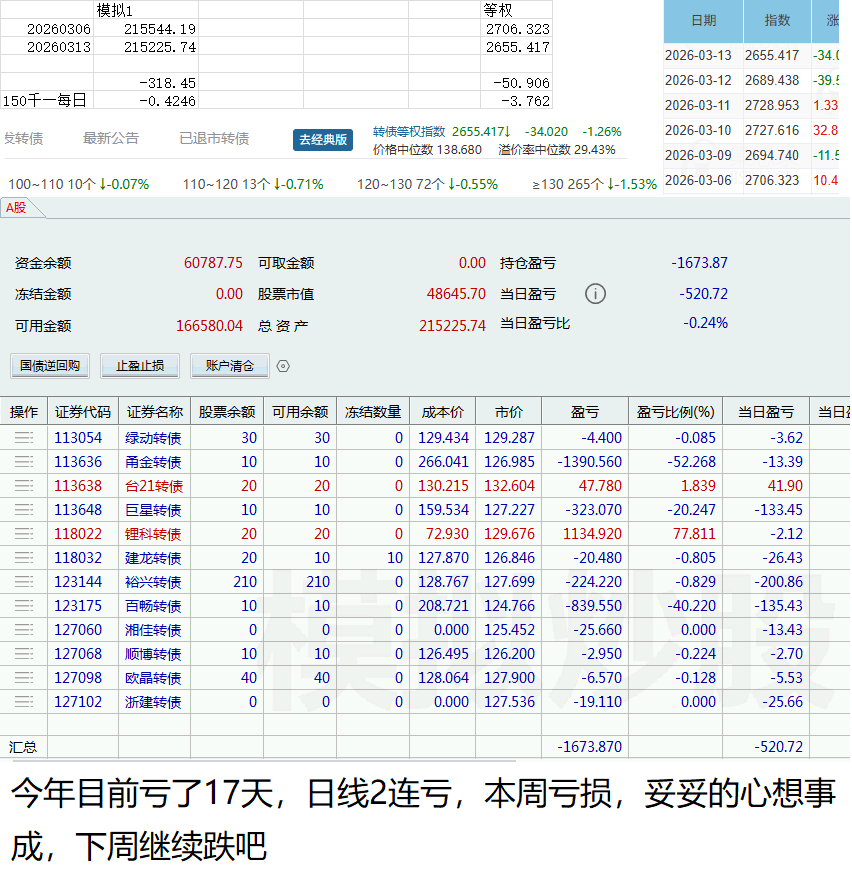This screenshot has height=874, width=852.
Task: Select spreadsheet cell 20260313
Action: 47,47
